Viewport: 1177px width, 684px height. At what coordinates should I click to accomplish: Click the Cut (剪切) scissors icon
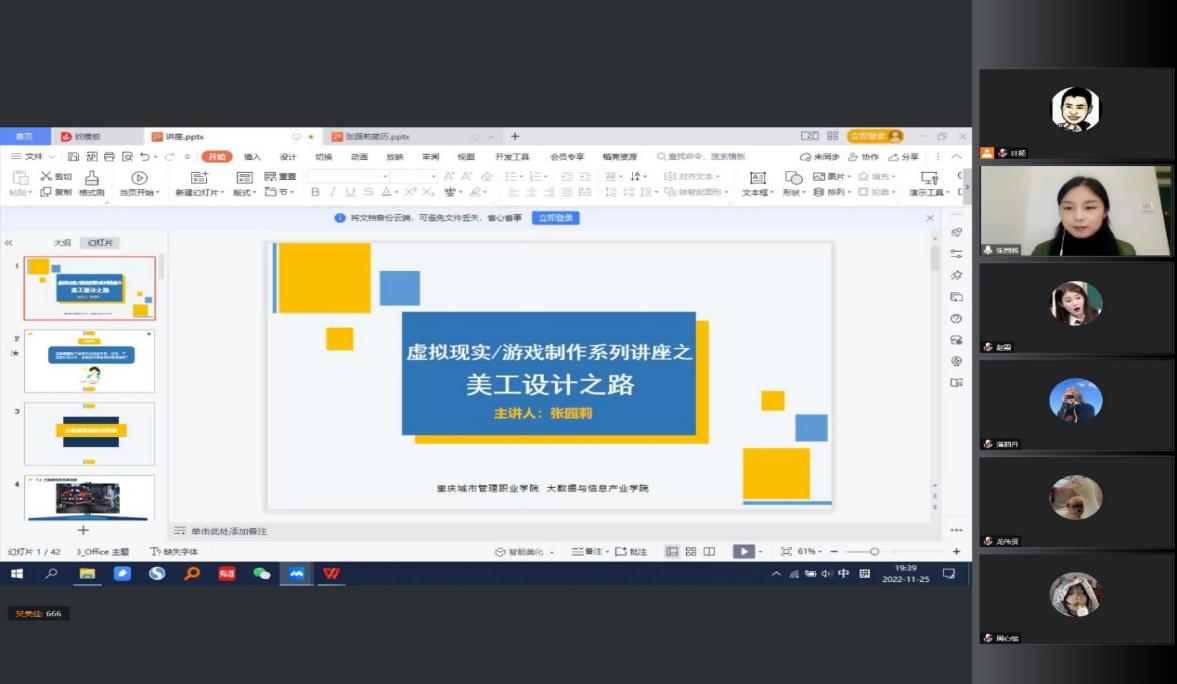47,176
